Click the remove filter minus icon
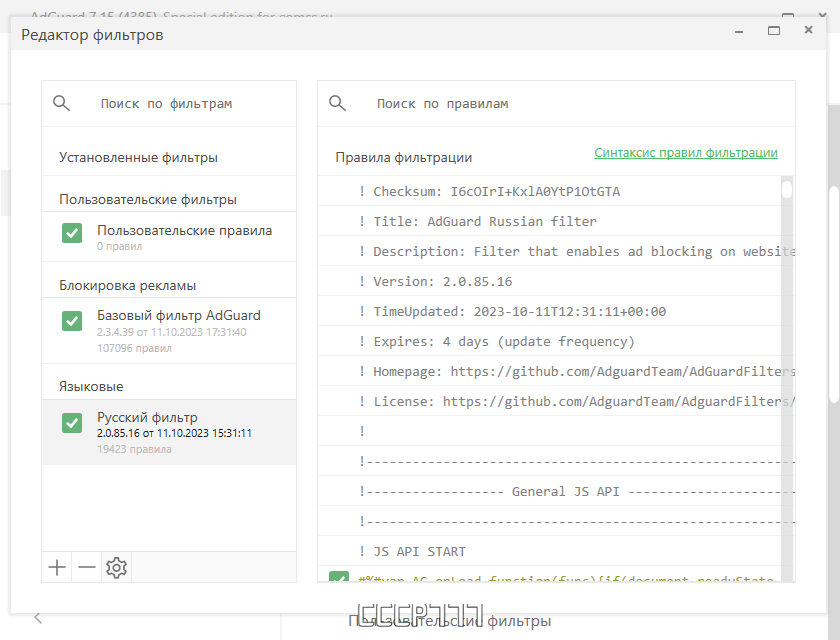Viewport: 840px width, 640px height. coord(86,567)
